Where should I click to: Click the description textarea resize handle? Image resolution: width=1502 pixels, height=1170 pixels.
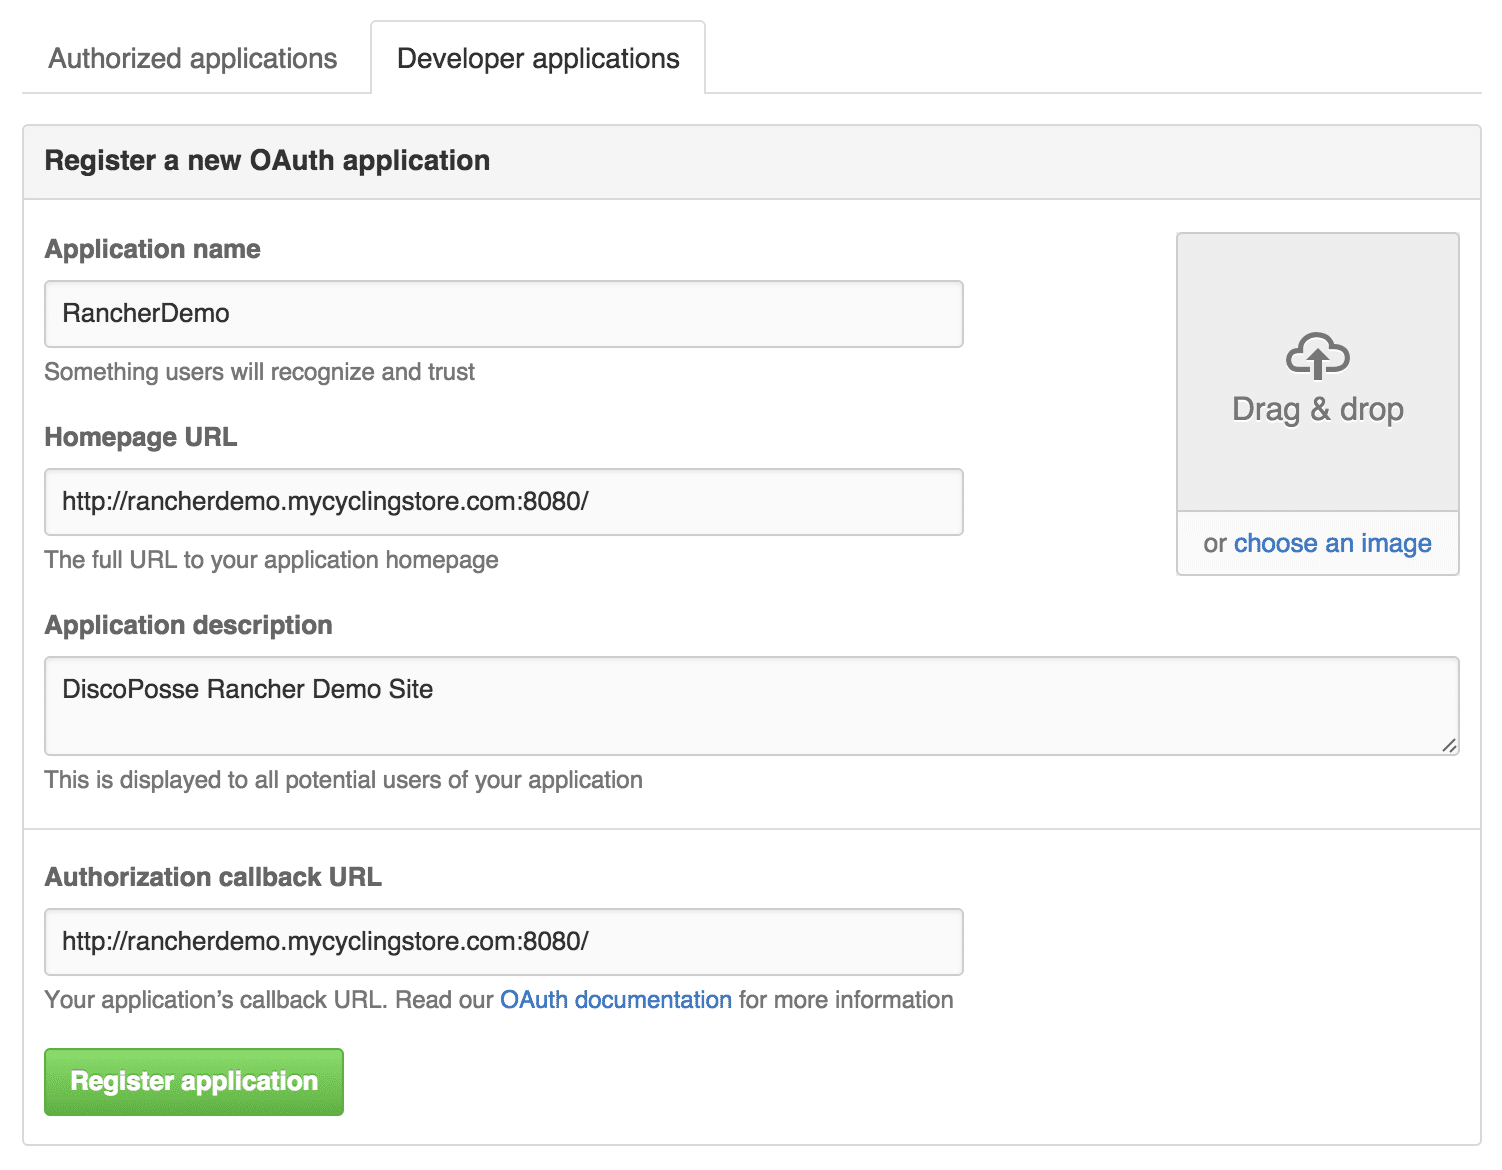tap(1448, 745)
